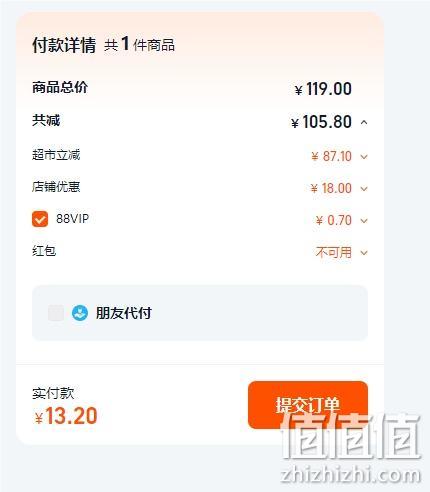Click the ¥87.10 supermarket discount amount

(331, 156)
